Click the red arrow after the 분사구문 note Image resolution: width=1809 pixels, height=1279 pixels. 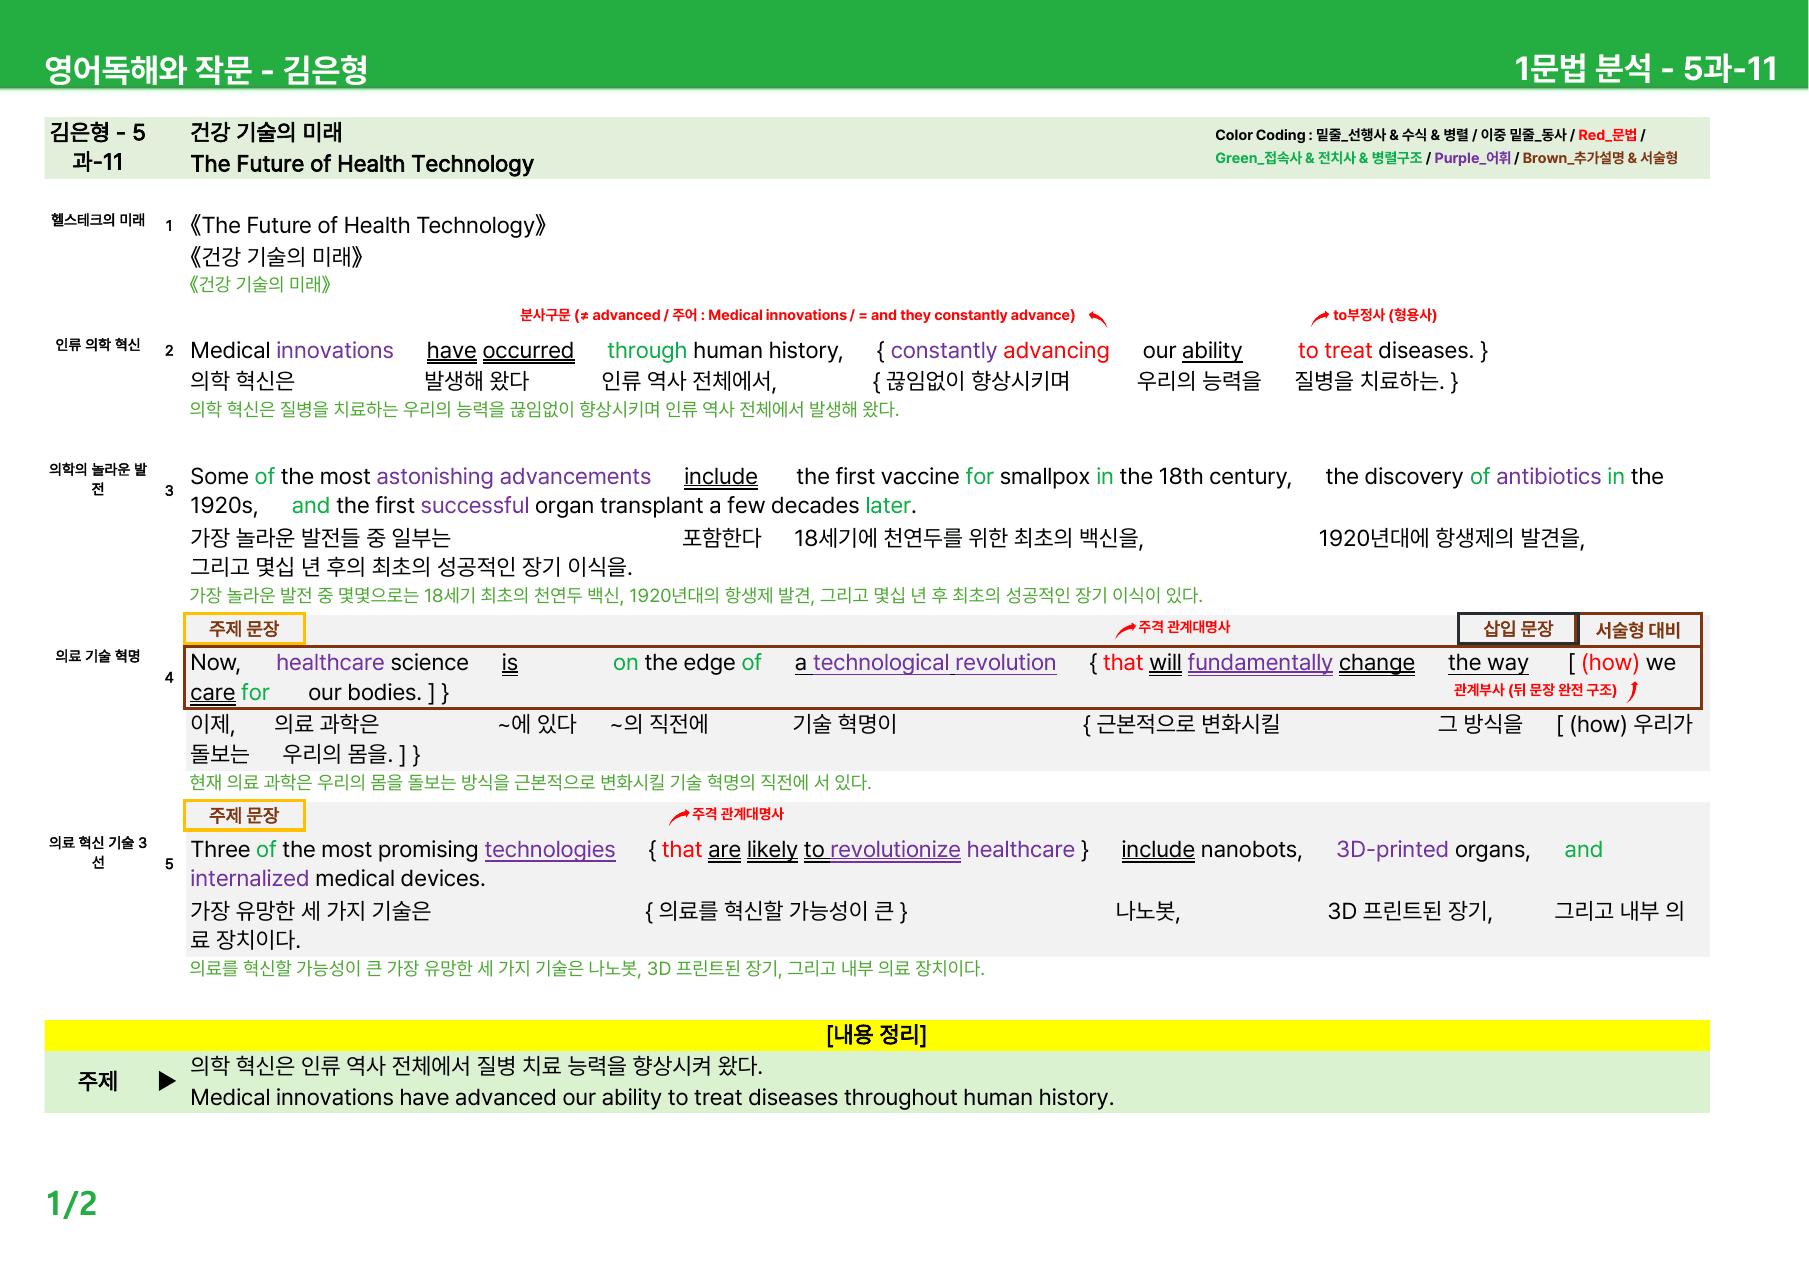click(x=1097, y=318)
